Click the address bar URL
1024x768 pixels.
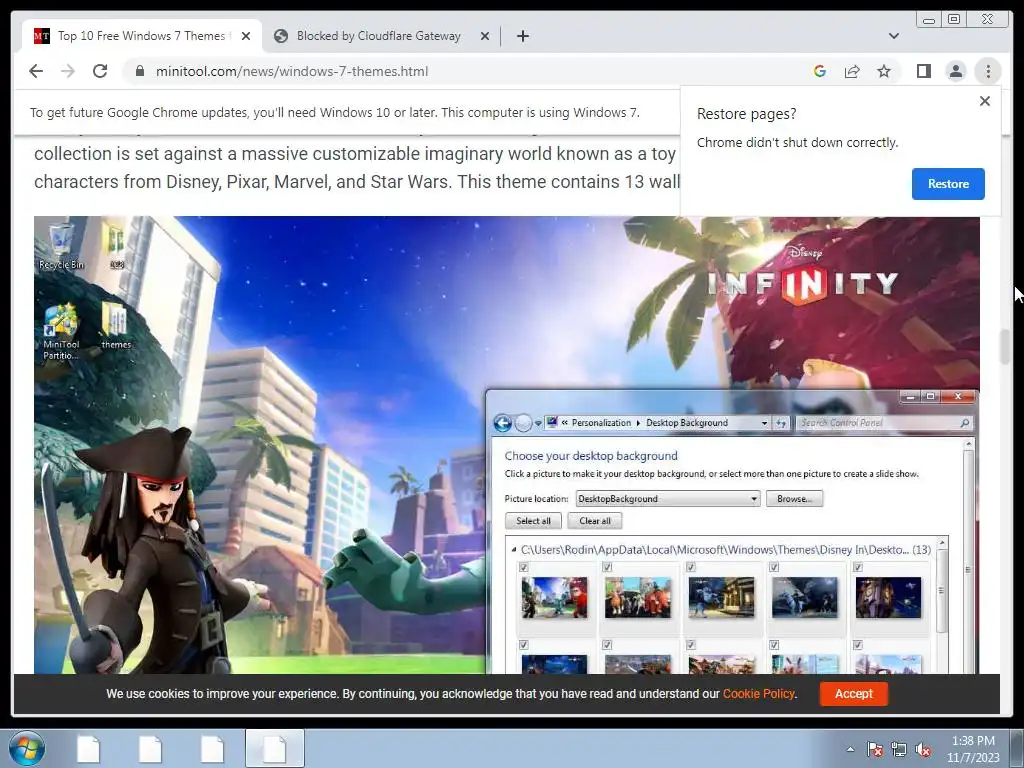[292, 71]
